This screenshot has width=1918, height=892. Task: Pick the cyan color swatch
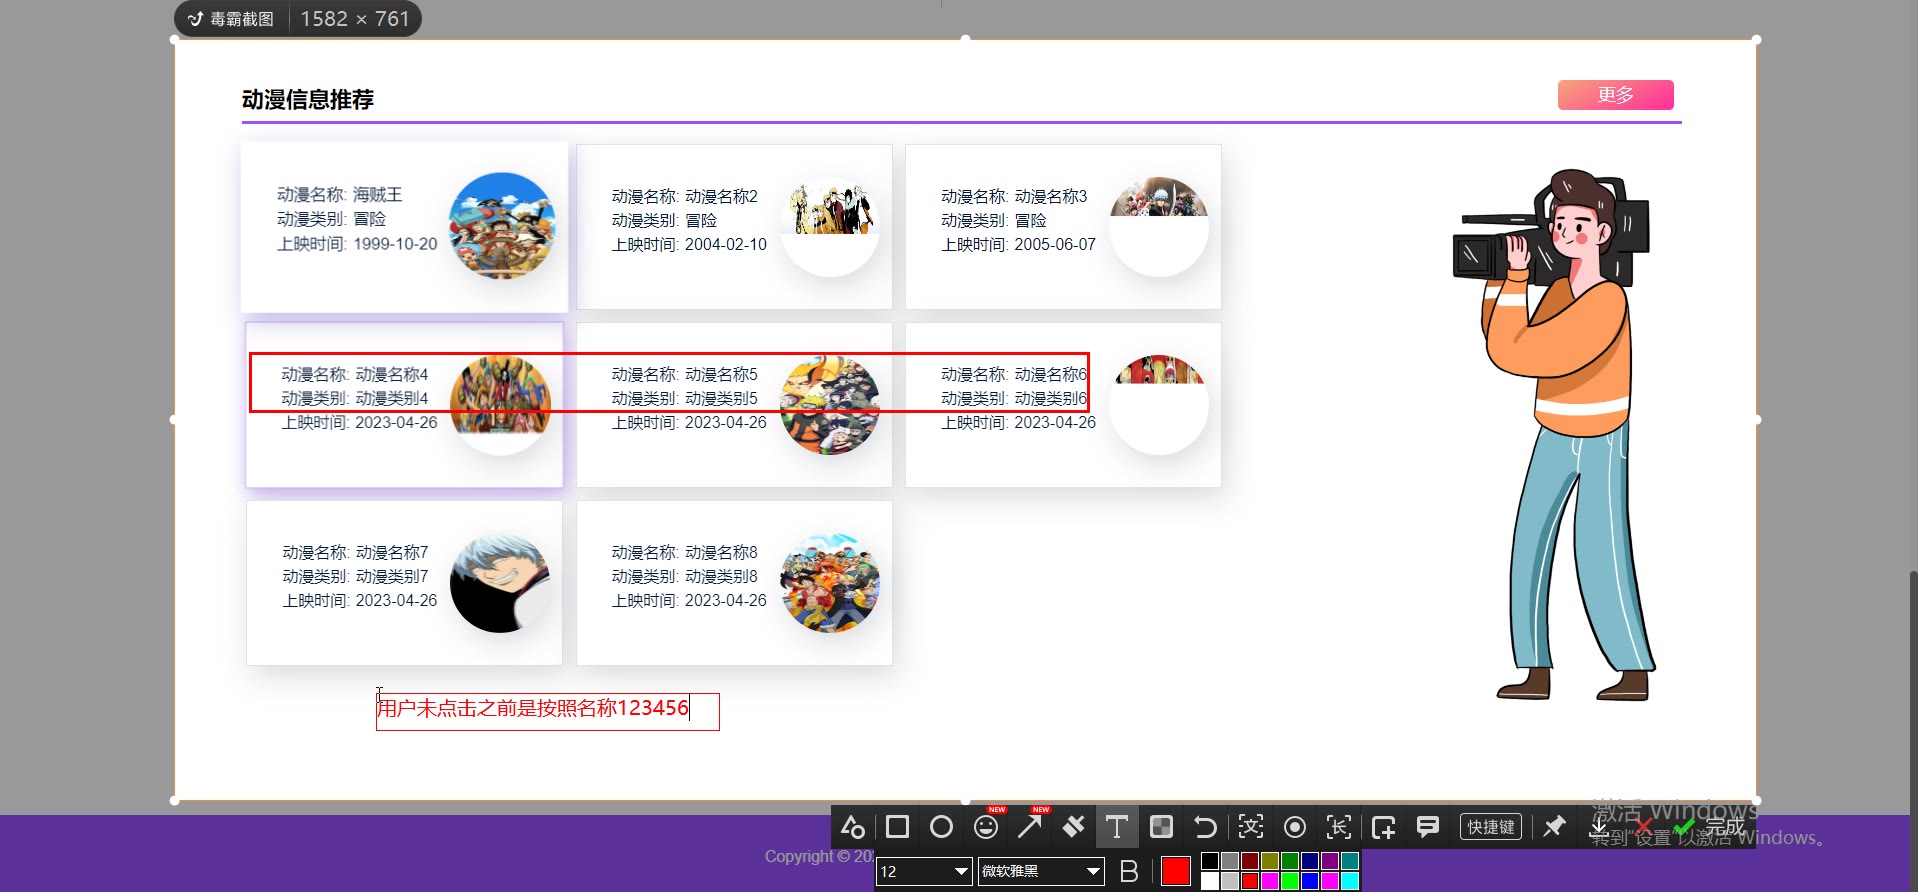pos(1350,881)
